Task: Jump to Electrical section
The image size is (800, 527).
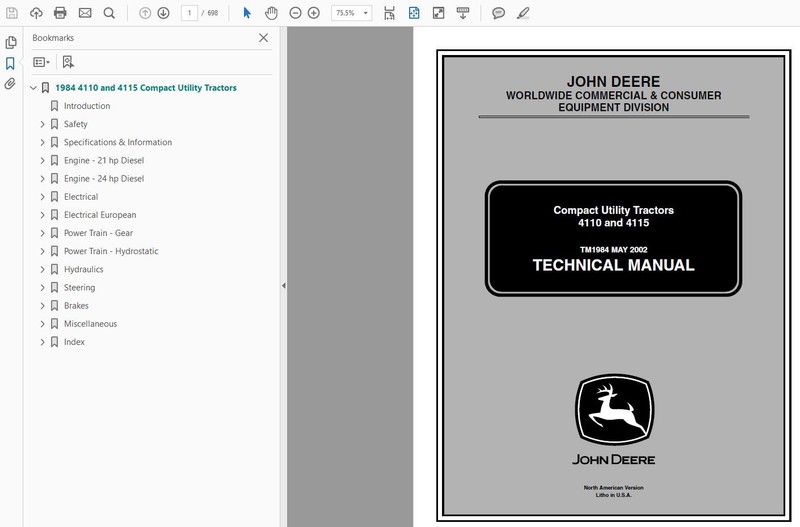Action: coord(81,197)
